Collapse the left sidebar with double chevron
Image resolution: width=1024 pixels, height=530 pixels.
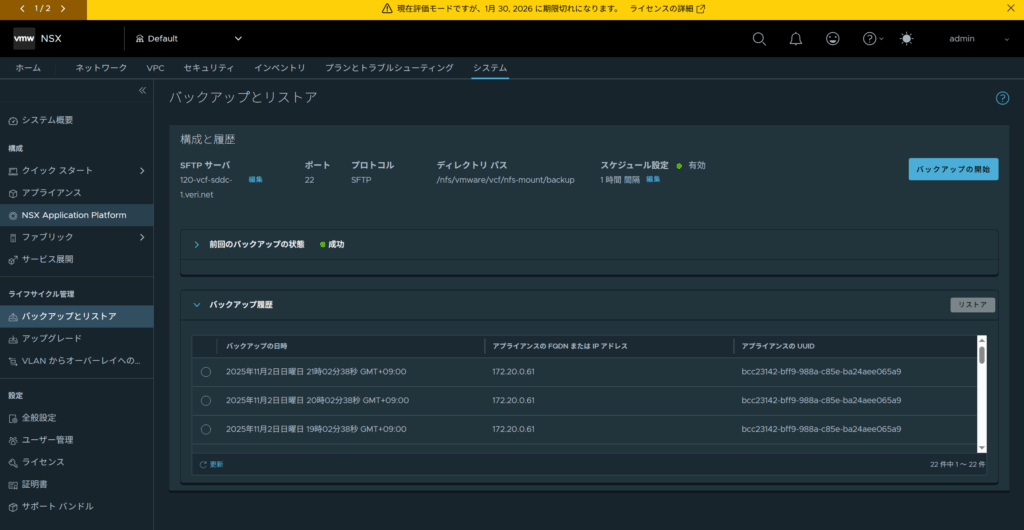142,91
